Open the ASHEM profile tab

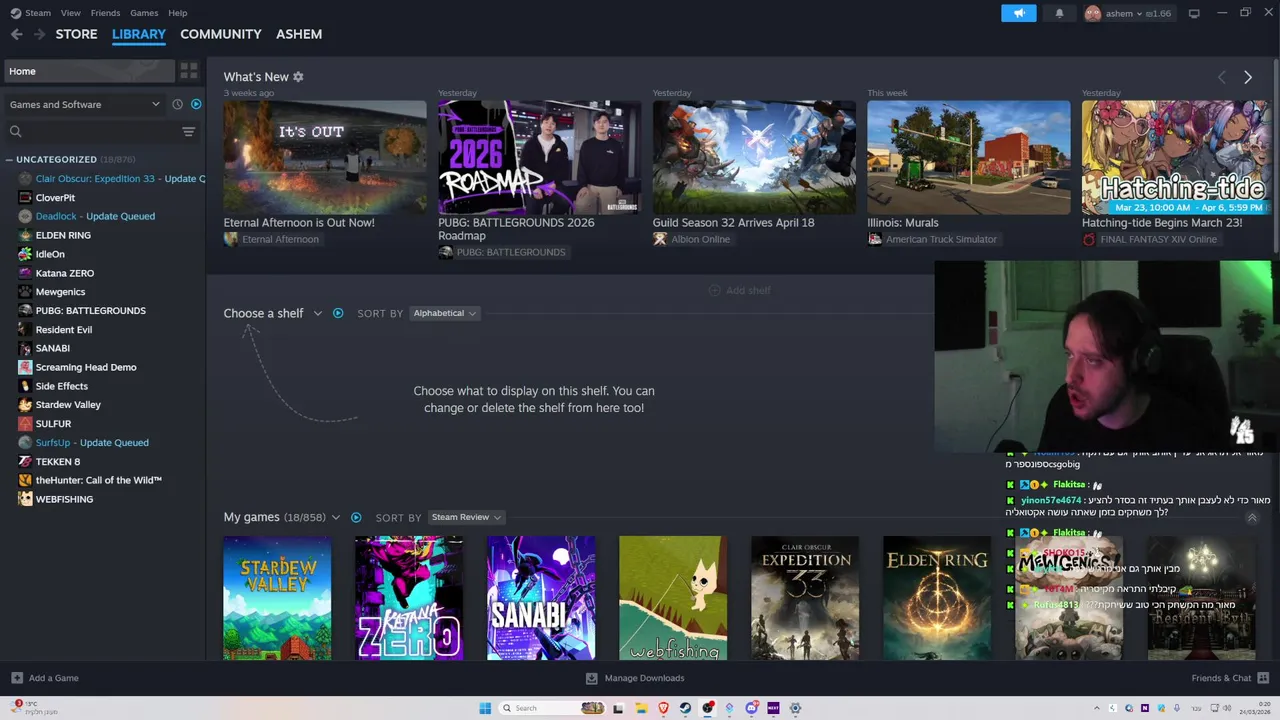299,34
